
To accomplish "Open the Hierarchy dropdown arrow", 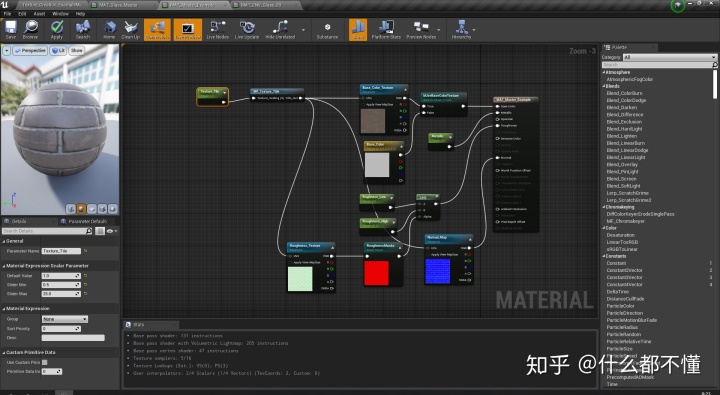I will click(x=474, y=30).
